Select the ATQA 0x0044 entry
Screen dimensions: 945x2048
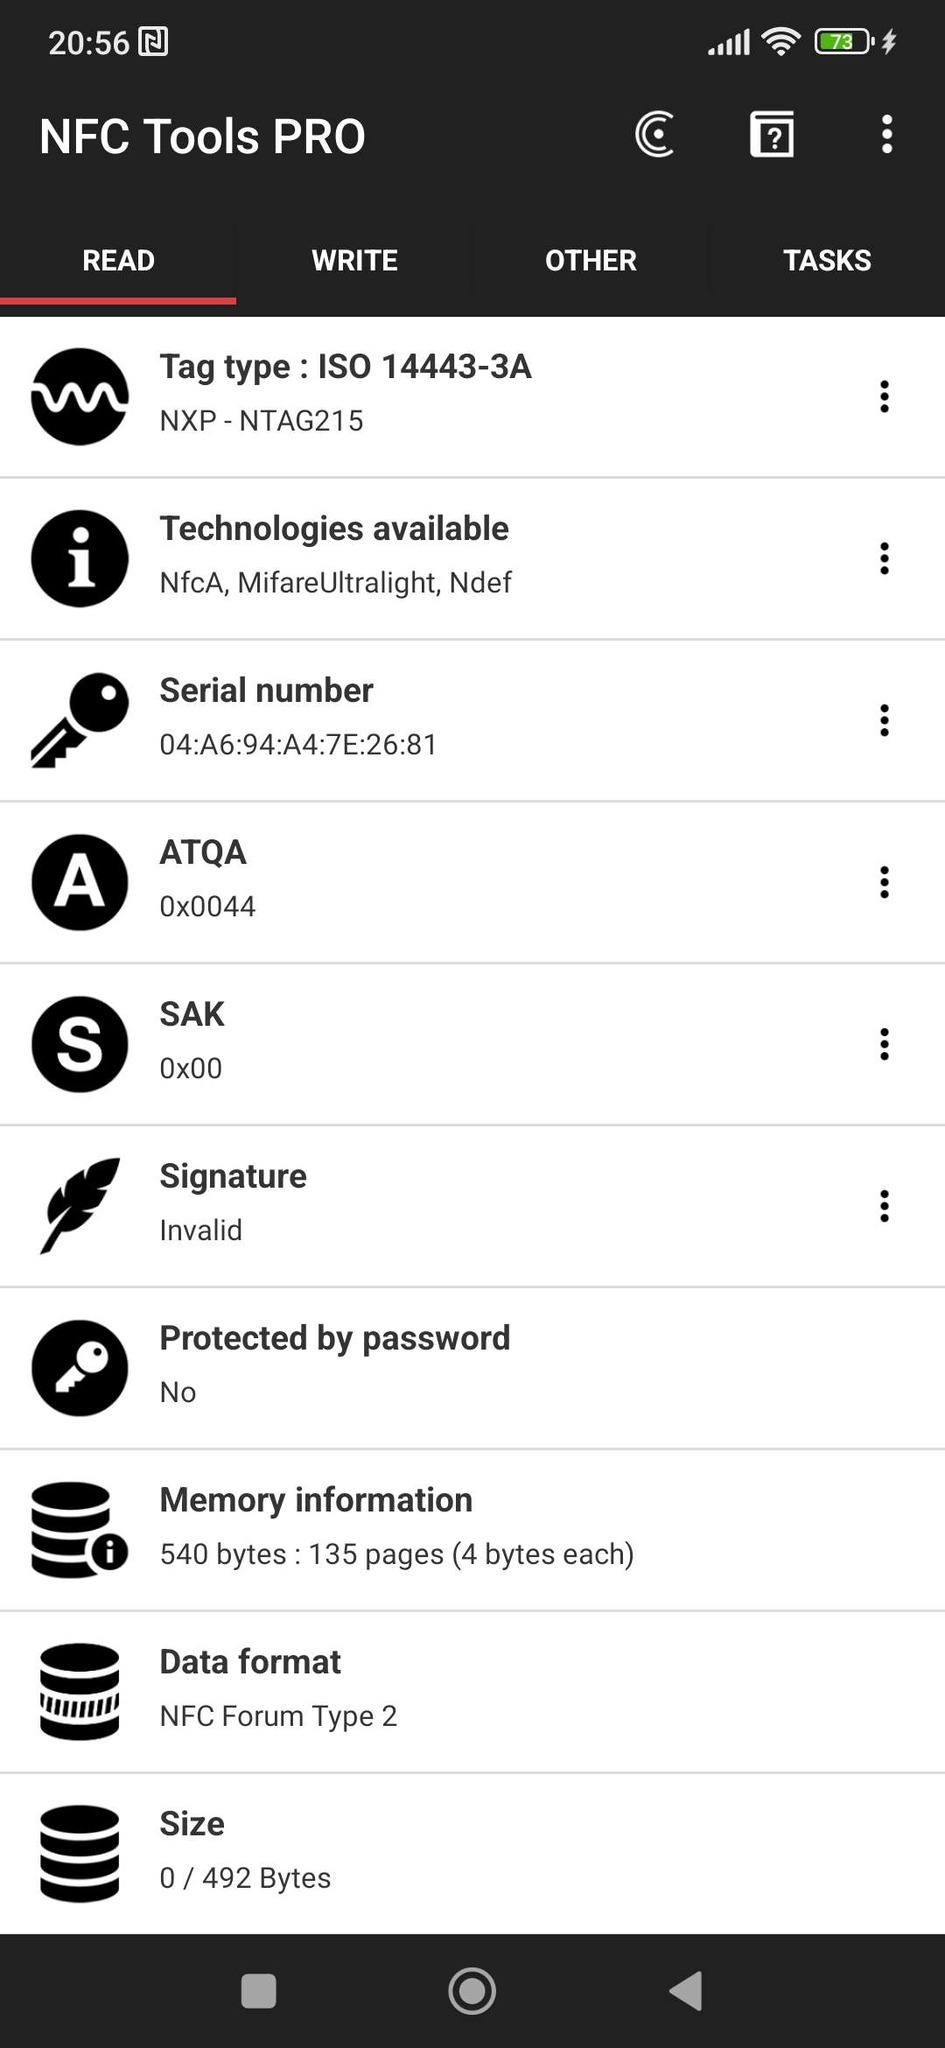[400, 882]
